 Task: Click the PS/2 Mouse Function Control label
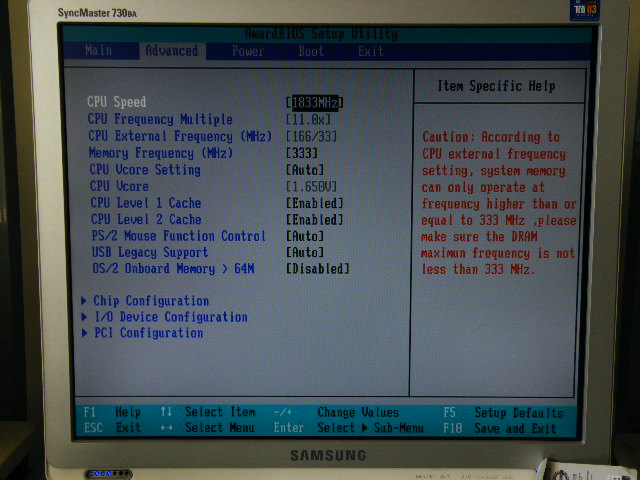pyautogui.click(x=179, y=236)
